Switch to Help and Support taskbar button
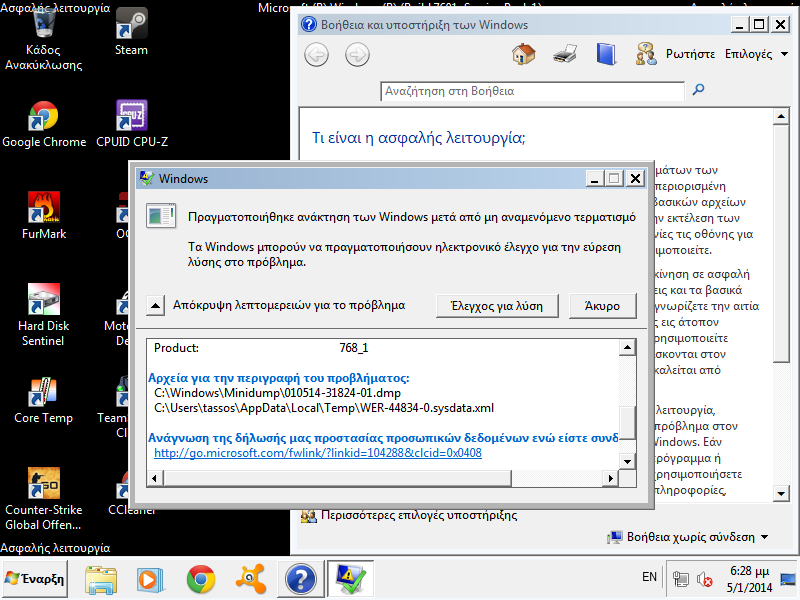Viewport: 800px width, 600px height. [301, 579]
